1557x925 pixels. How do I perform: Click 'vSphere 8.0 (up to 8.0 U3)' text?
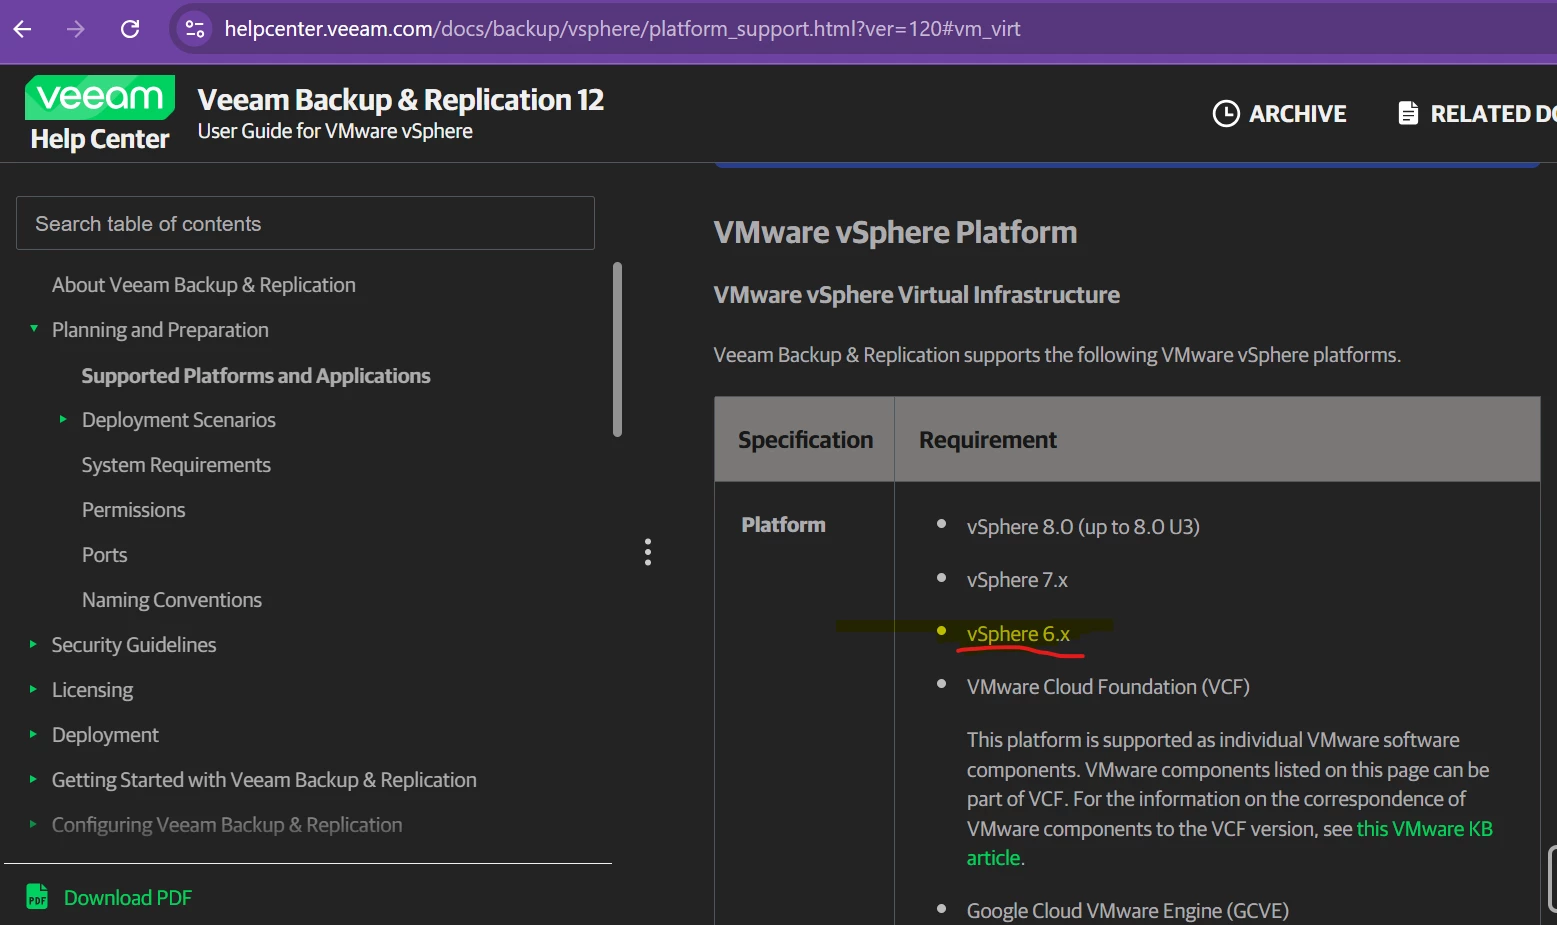click(x=1083, y=527)
